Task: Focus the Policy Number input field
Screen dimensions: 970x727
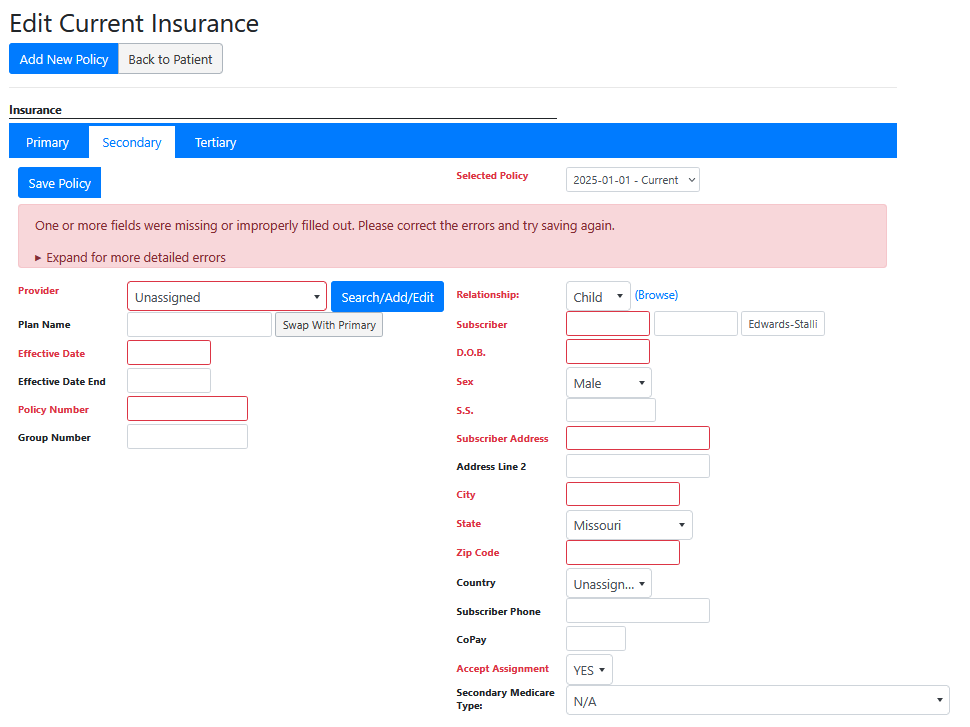Action: [187, 408]
